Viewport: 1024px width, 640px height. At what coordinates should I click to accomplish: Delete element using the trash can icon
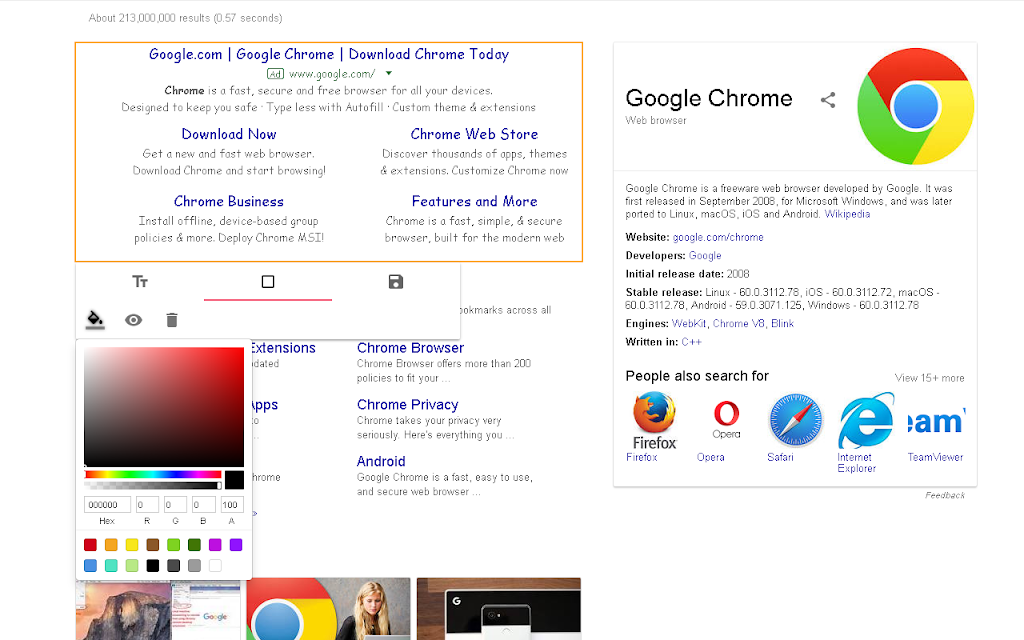(x=172, y=320)
